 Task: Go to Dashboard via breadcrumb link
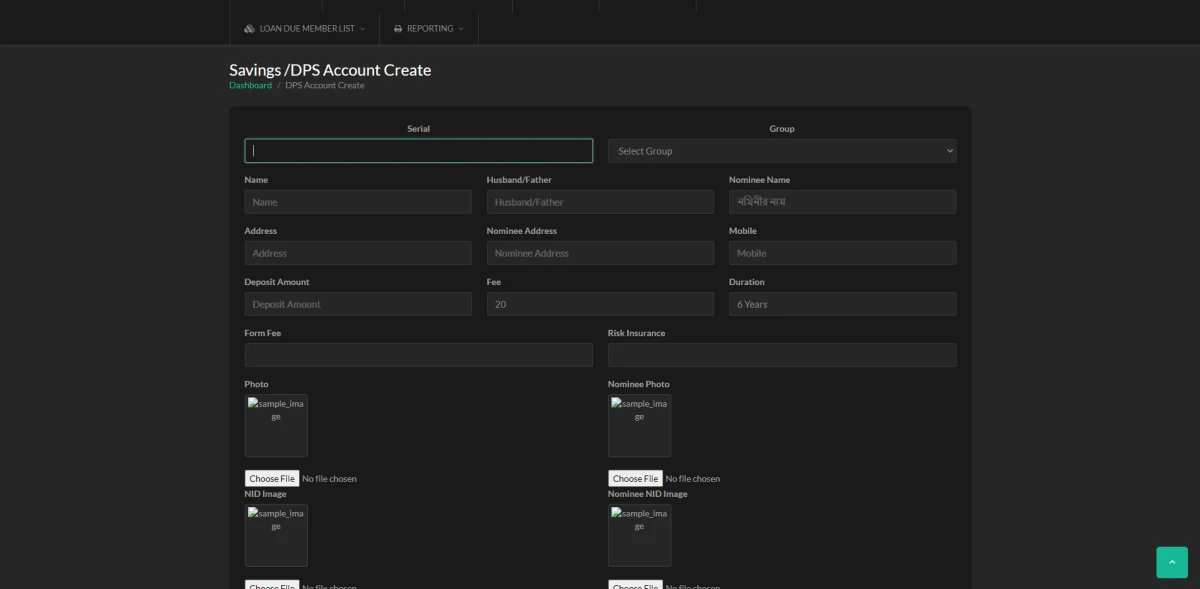[250, 86]
